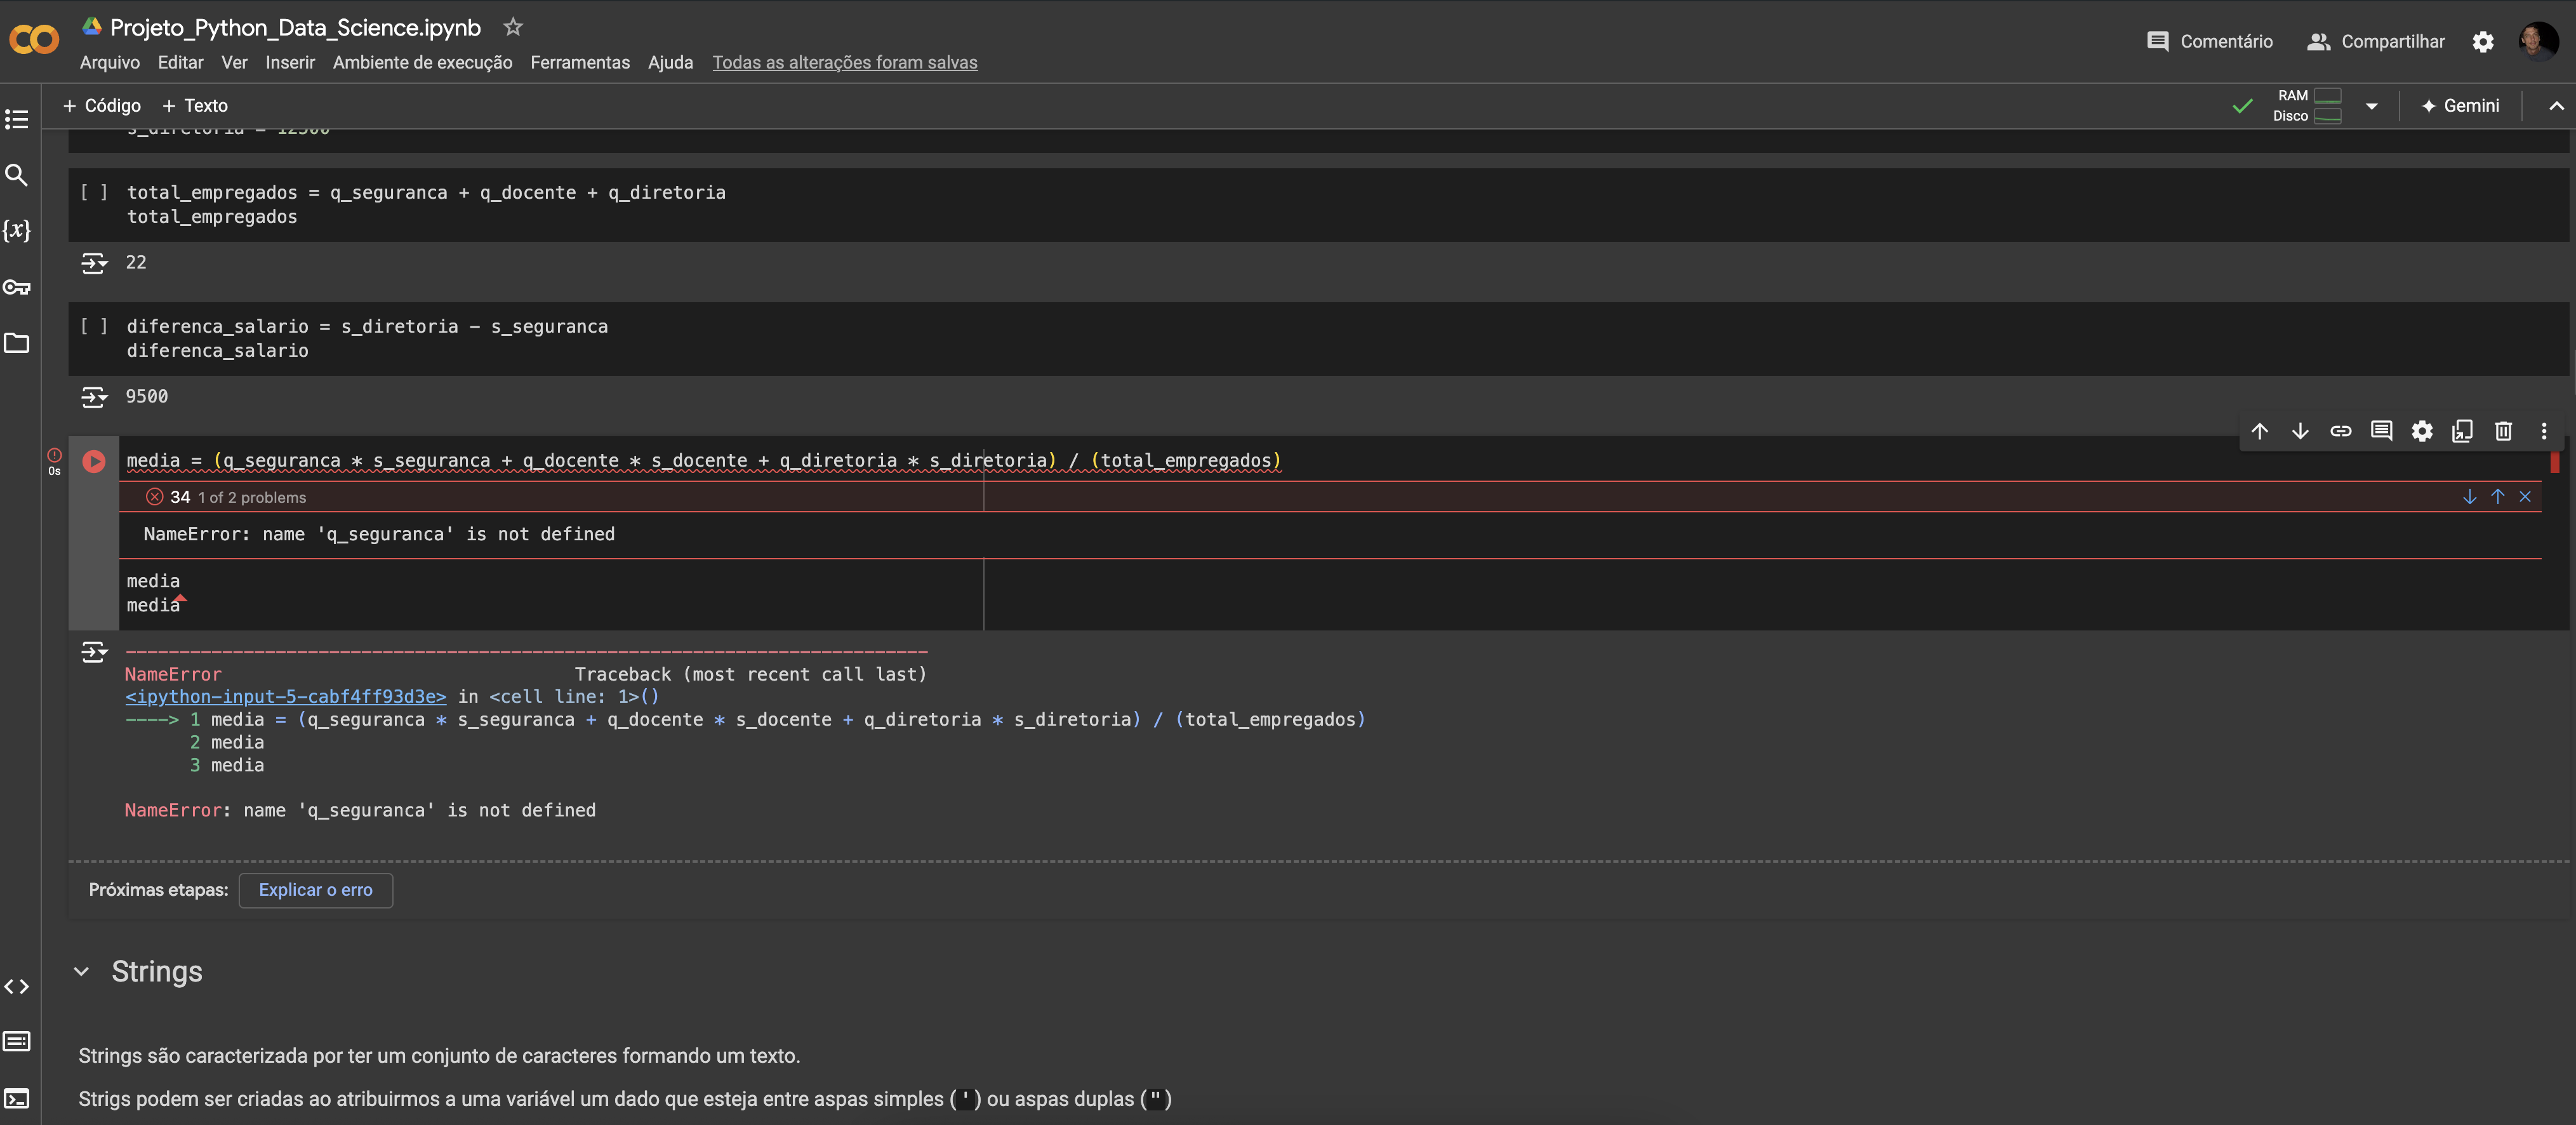Click the Strings heading text
This screenshot has height=1125, width=2576.
(x=157, y=971)
